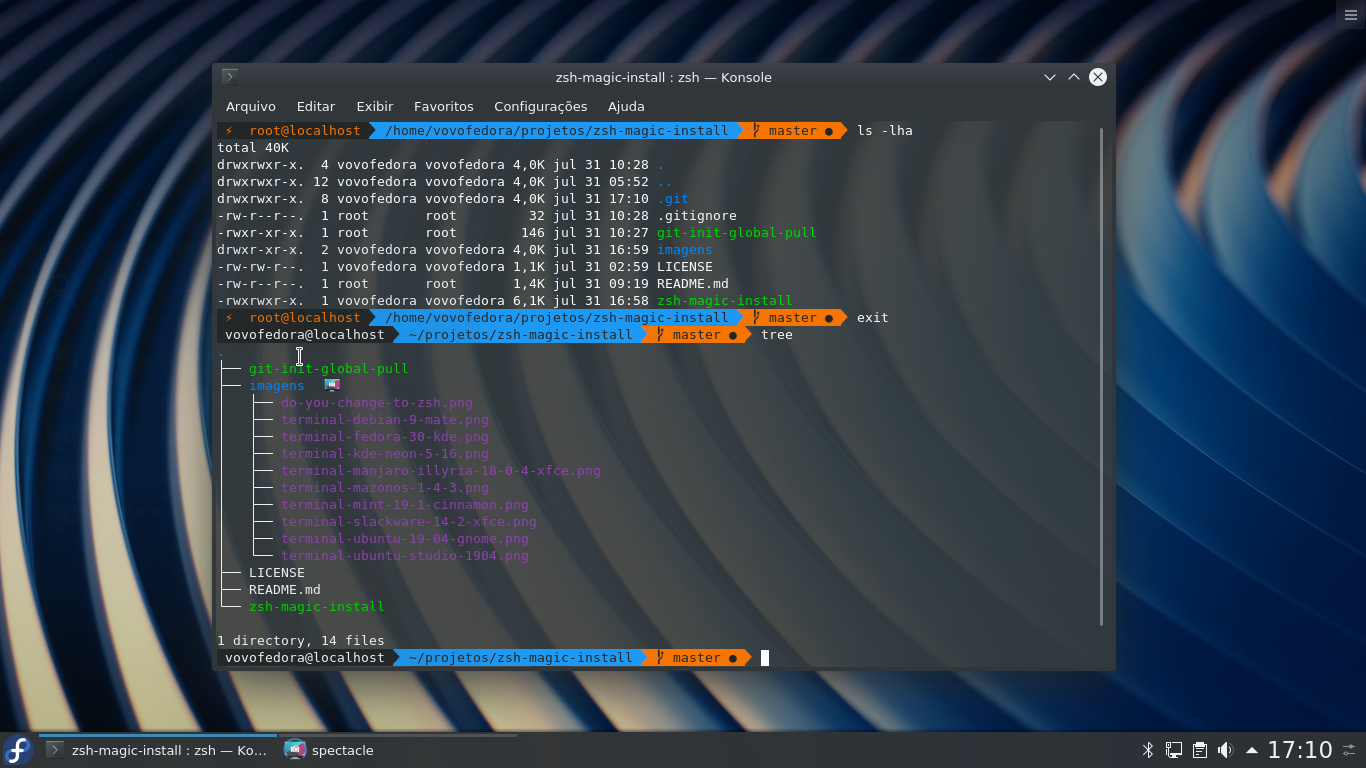Click terminal-ubuntu-19-04-gnome.png file name

[405, 538]
